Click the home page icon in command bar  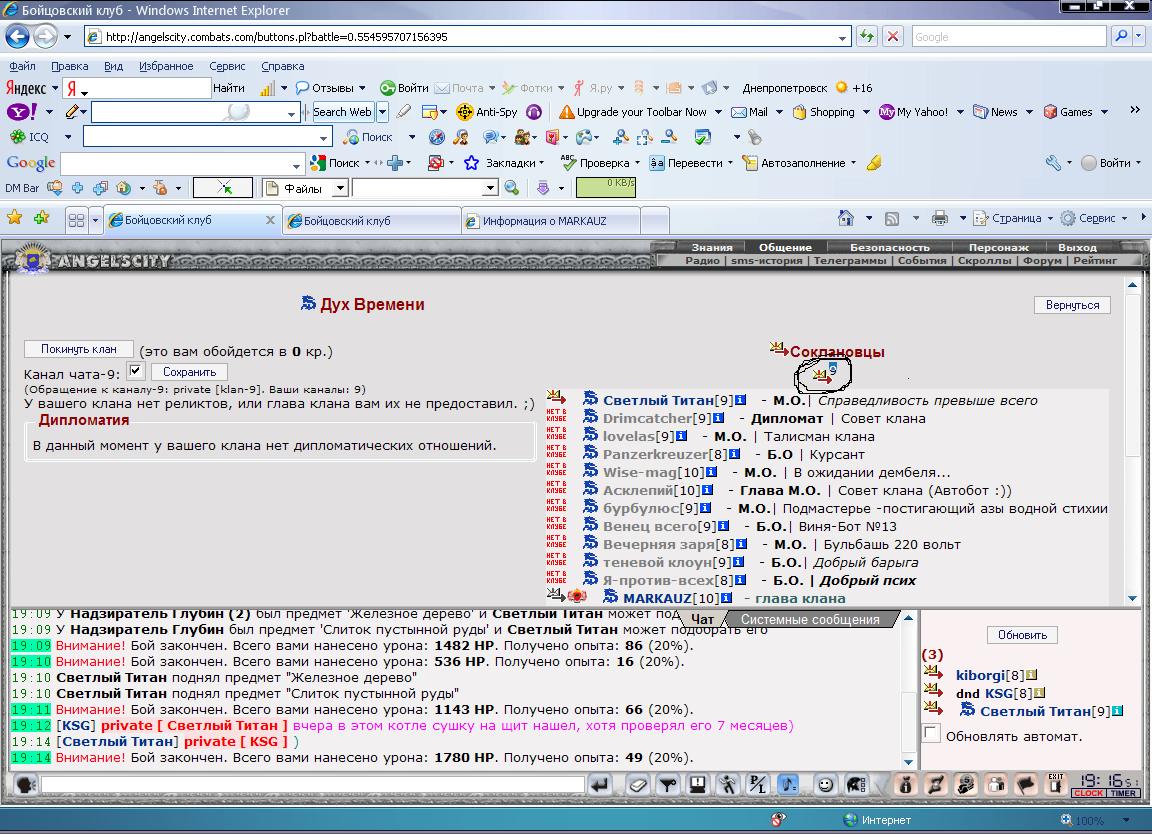click(x=846, y=218)
